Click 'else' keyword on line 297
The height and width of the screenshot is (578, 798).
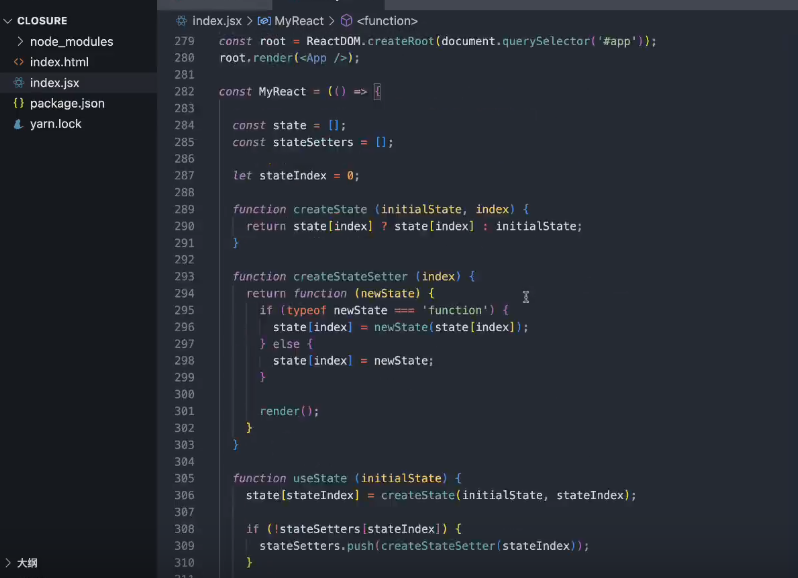tap(286, 344)
